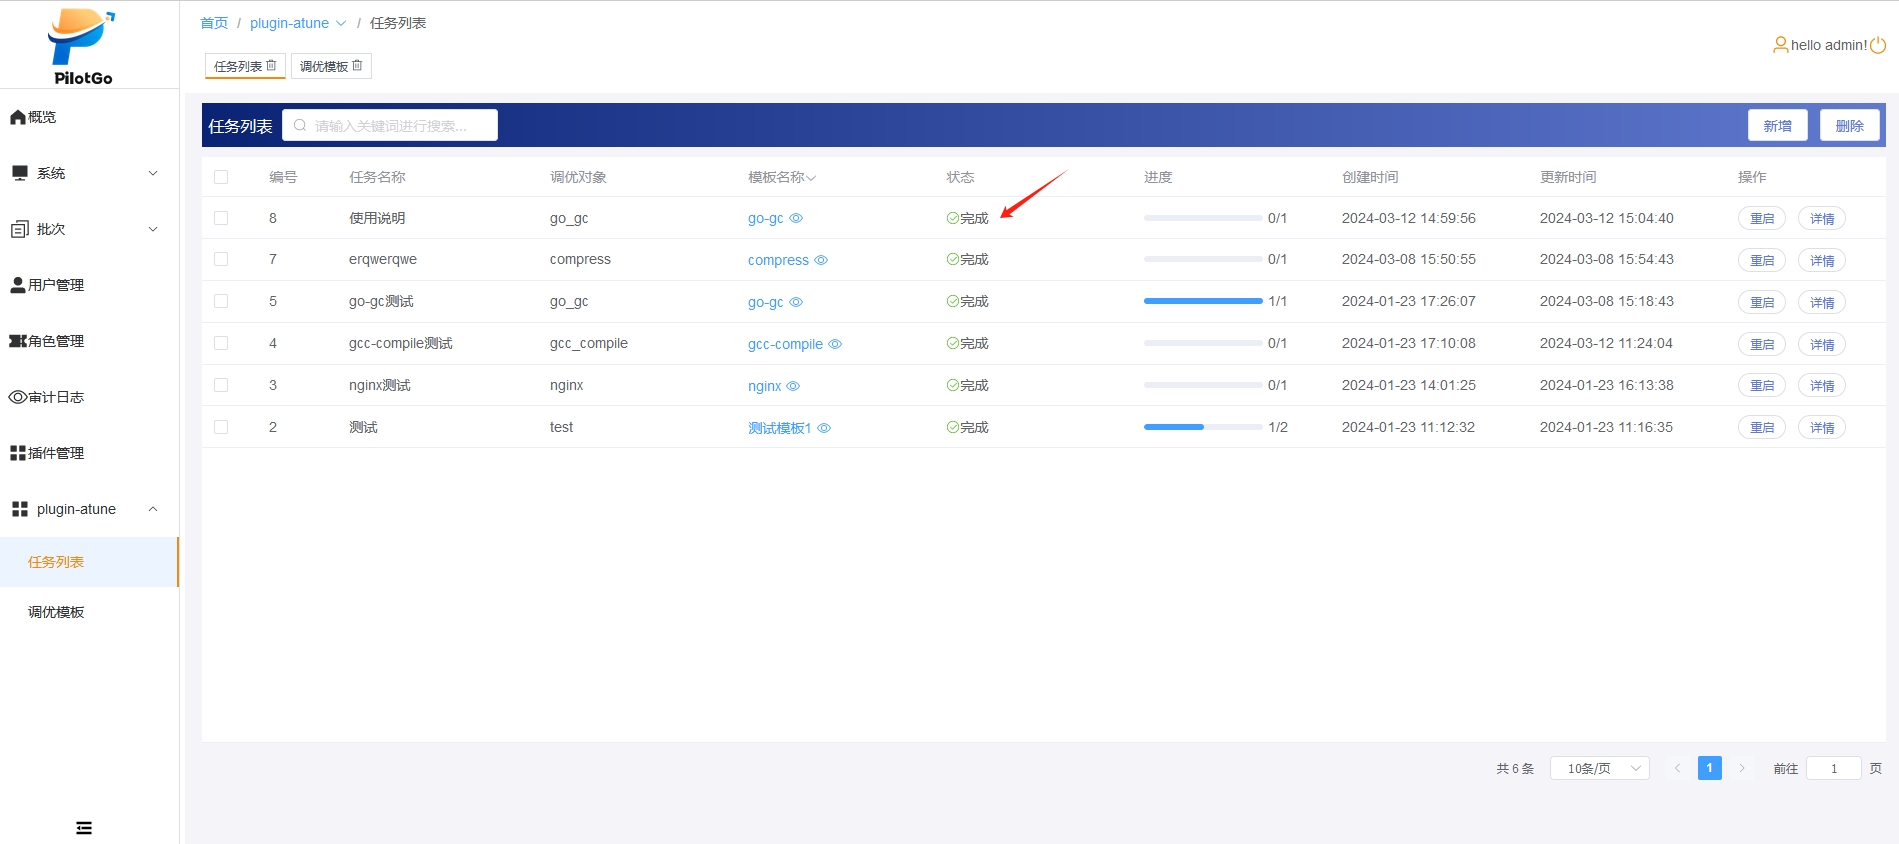
Task: Click the 新增 button
Action: pos(1777,125)
